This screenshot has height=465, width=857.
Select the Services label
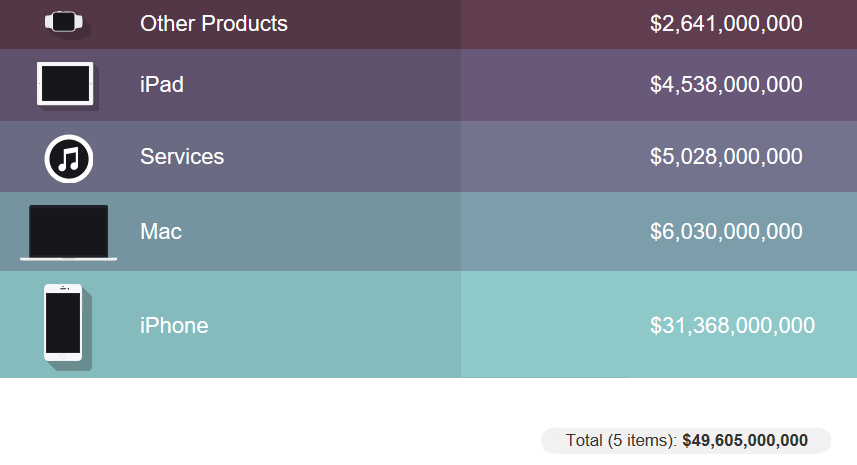coord(182,157)
